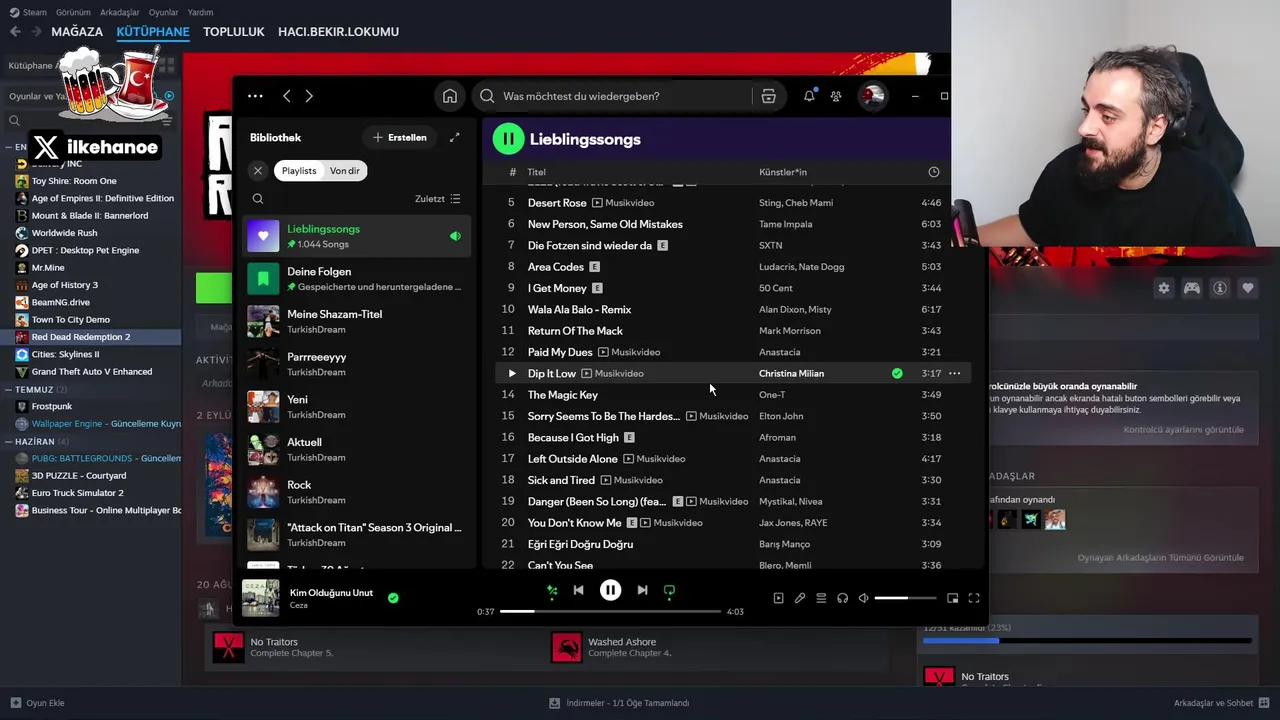Add game to favorites with heart icon
Image resolution: width=1280 pixels, height=720 pixels.
(x=1248, y=288)
